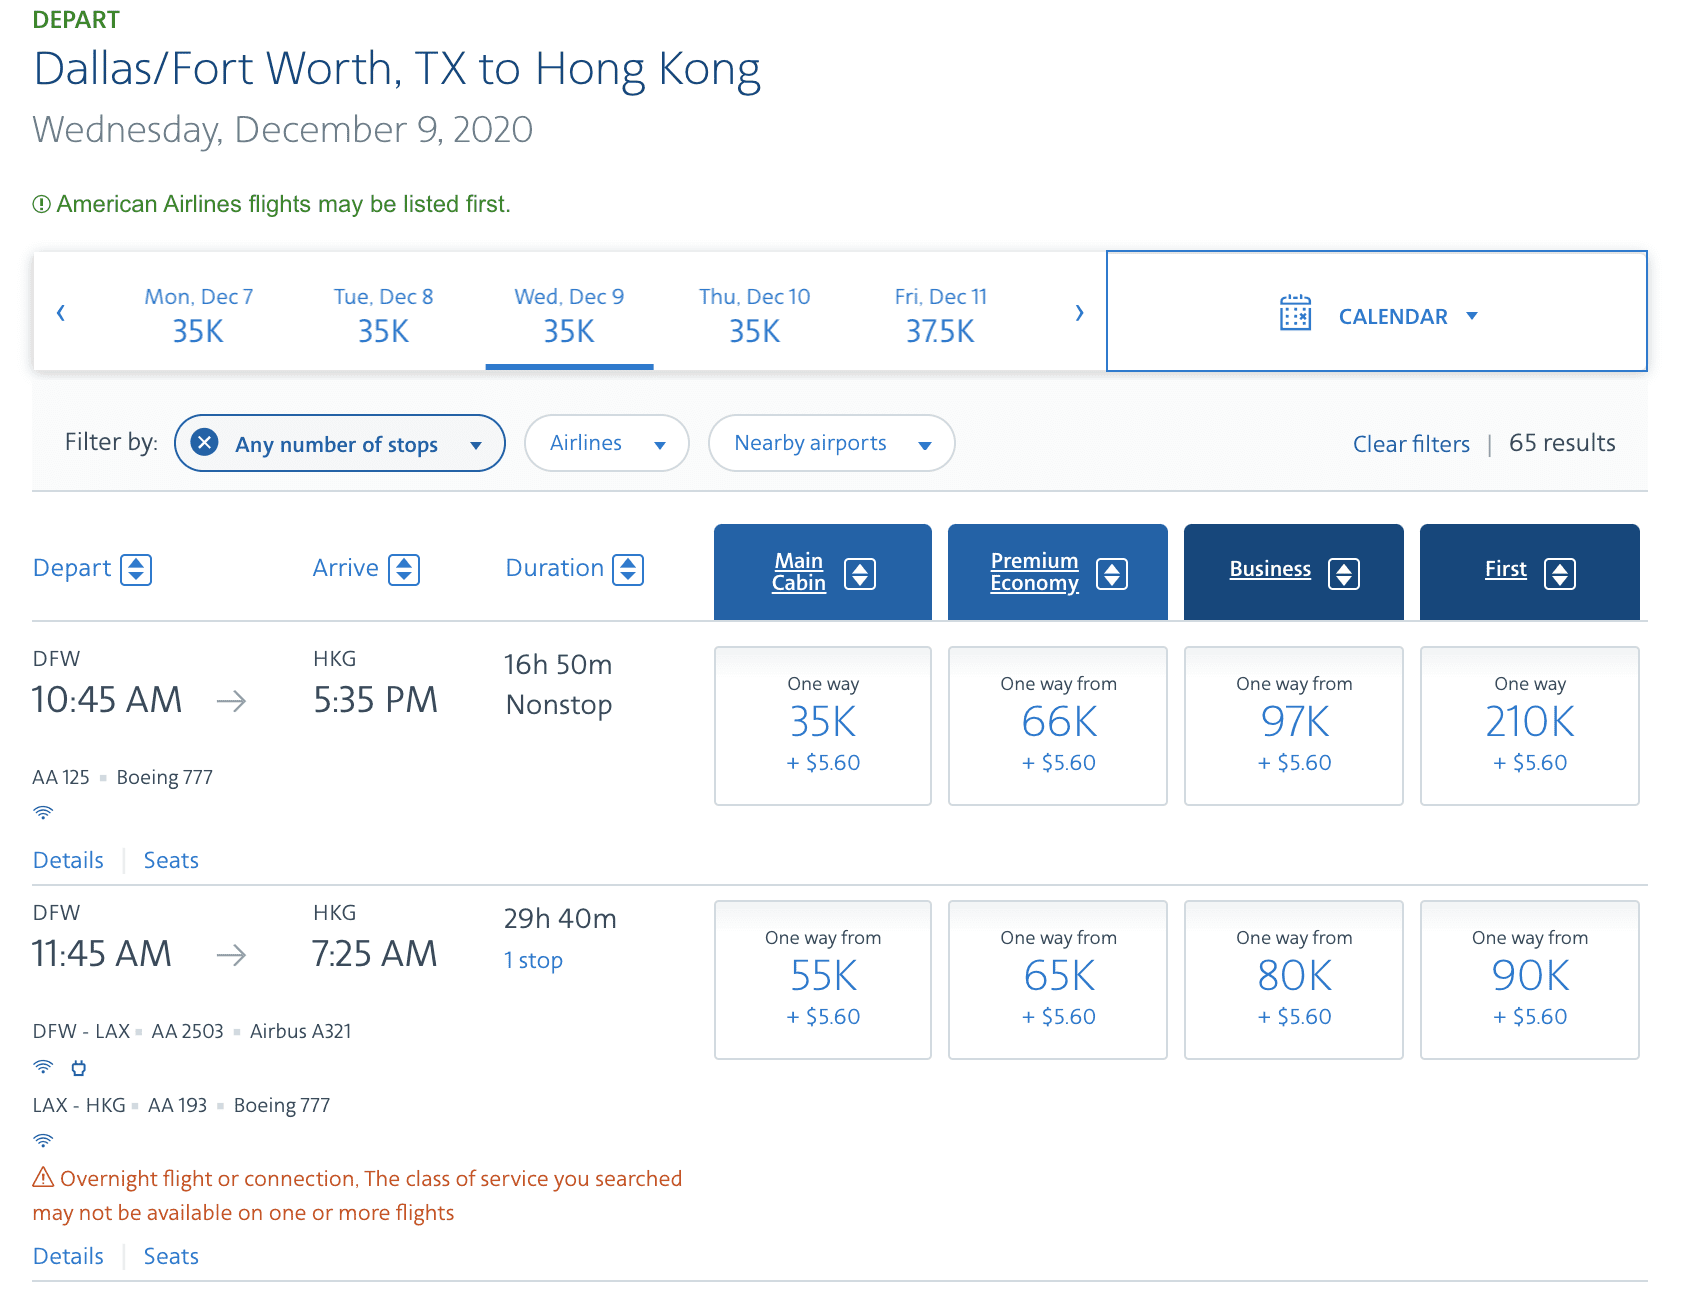Click the sort icon in Main Cabin header
Image resolution: width=1682 pixels, height=1290 pixels.
(860, 574)
